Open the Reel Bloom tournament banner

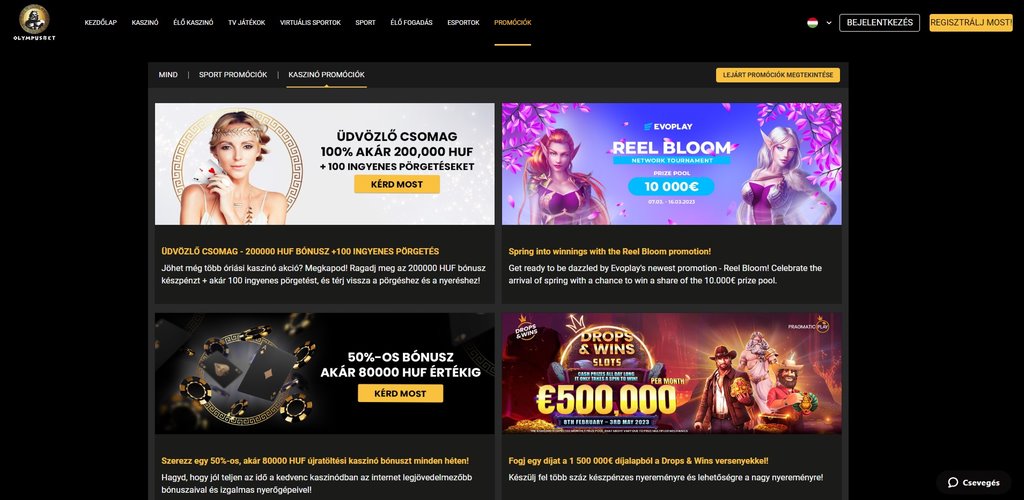point(671,164)
